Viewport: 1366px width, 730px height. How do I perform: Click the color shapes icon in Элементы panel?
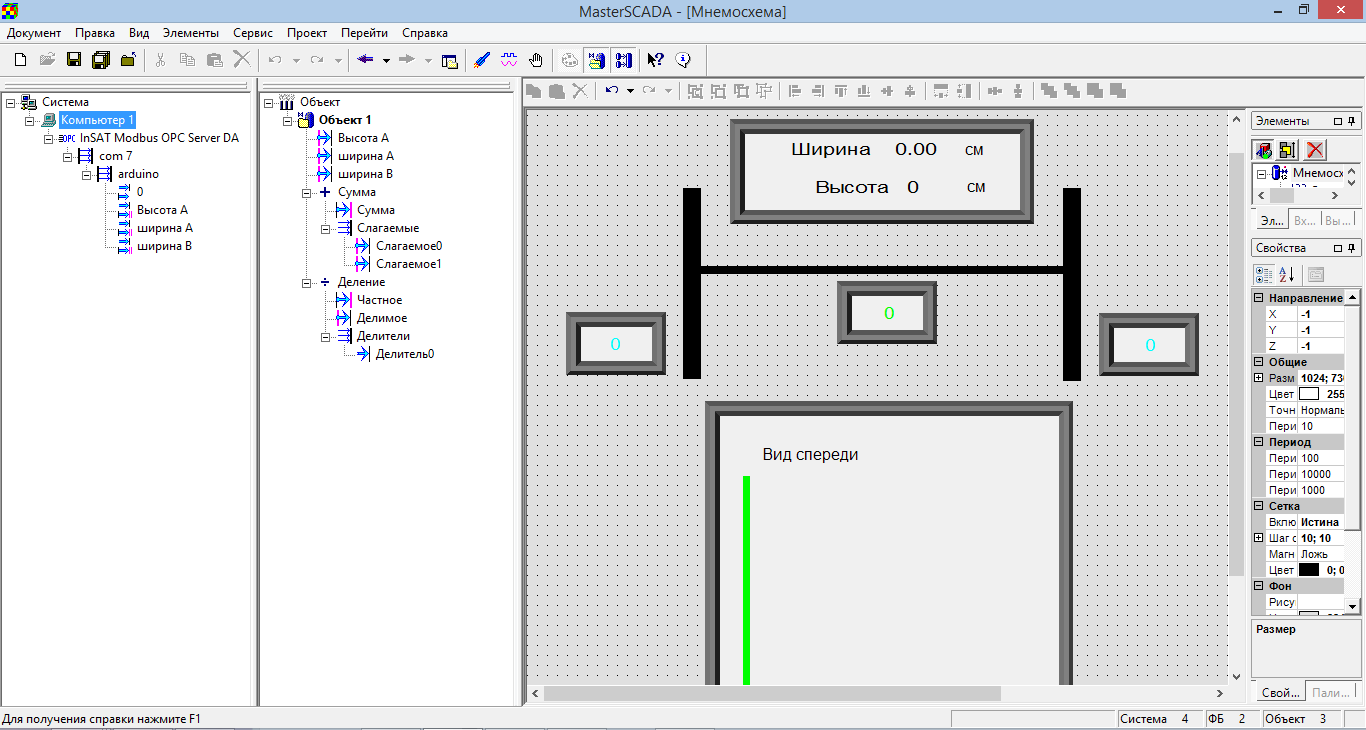tap(1264, 150)
